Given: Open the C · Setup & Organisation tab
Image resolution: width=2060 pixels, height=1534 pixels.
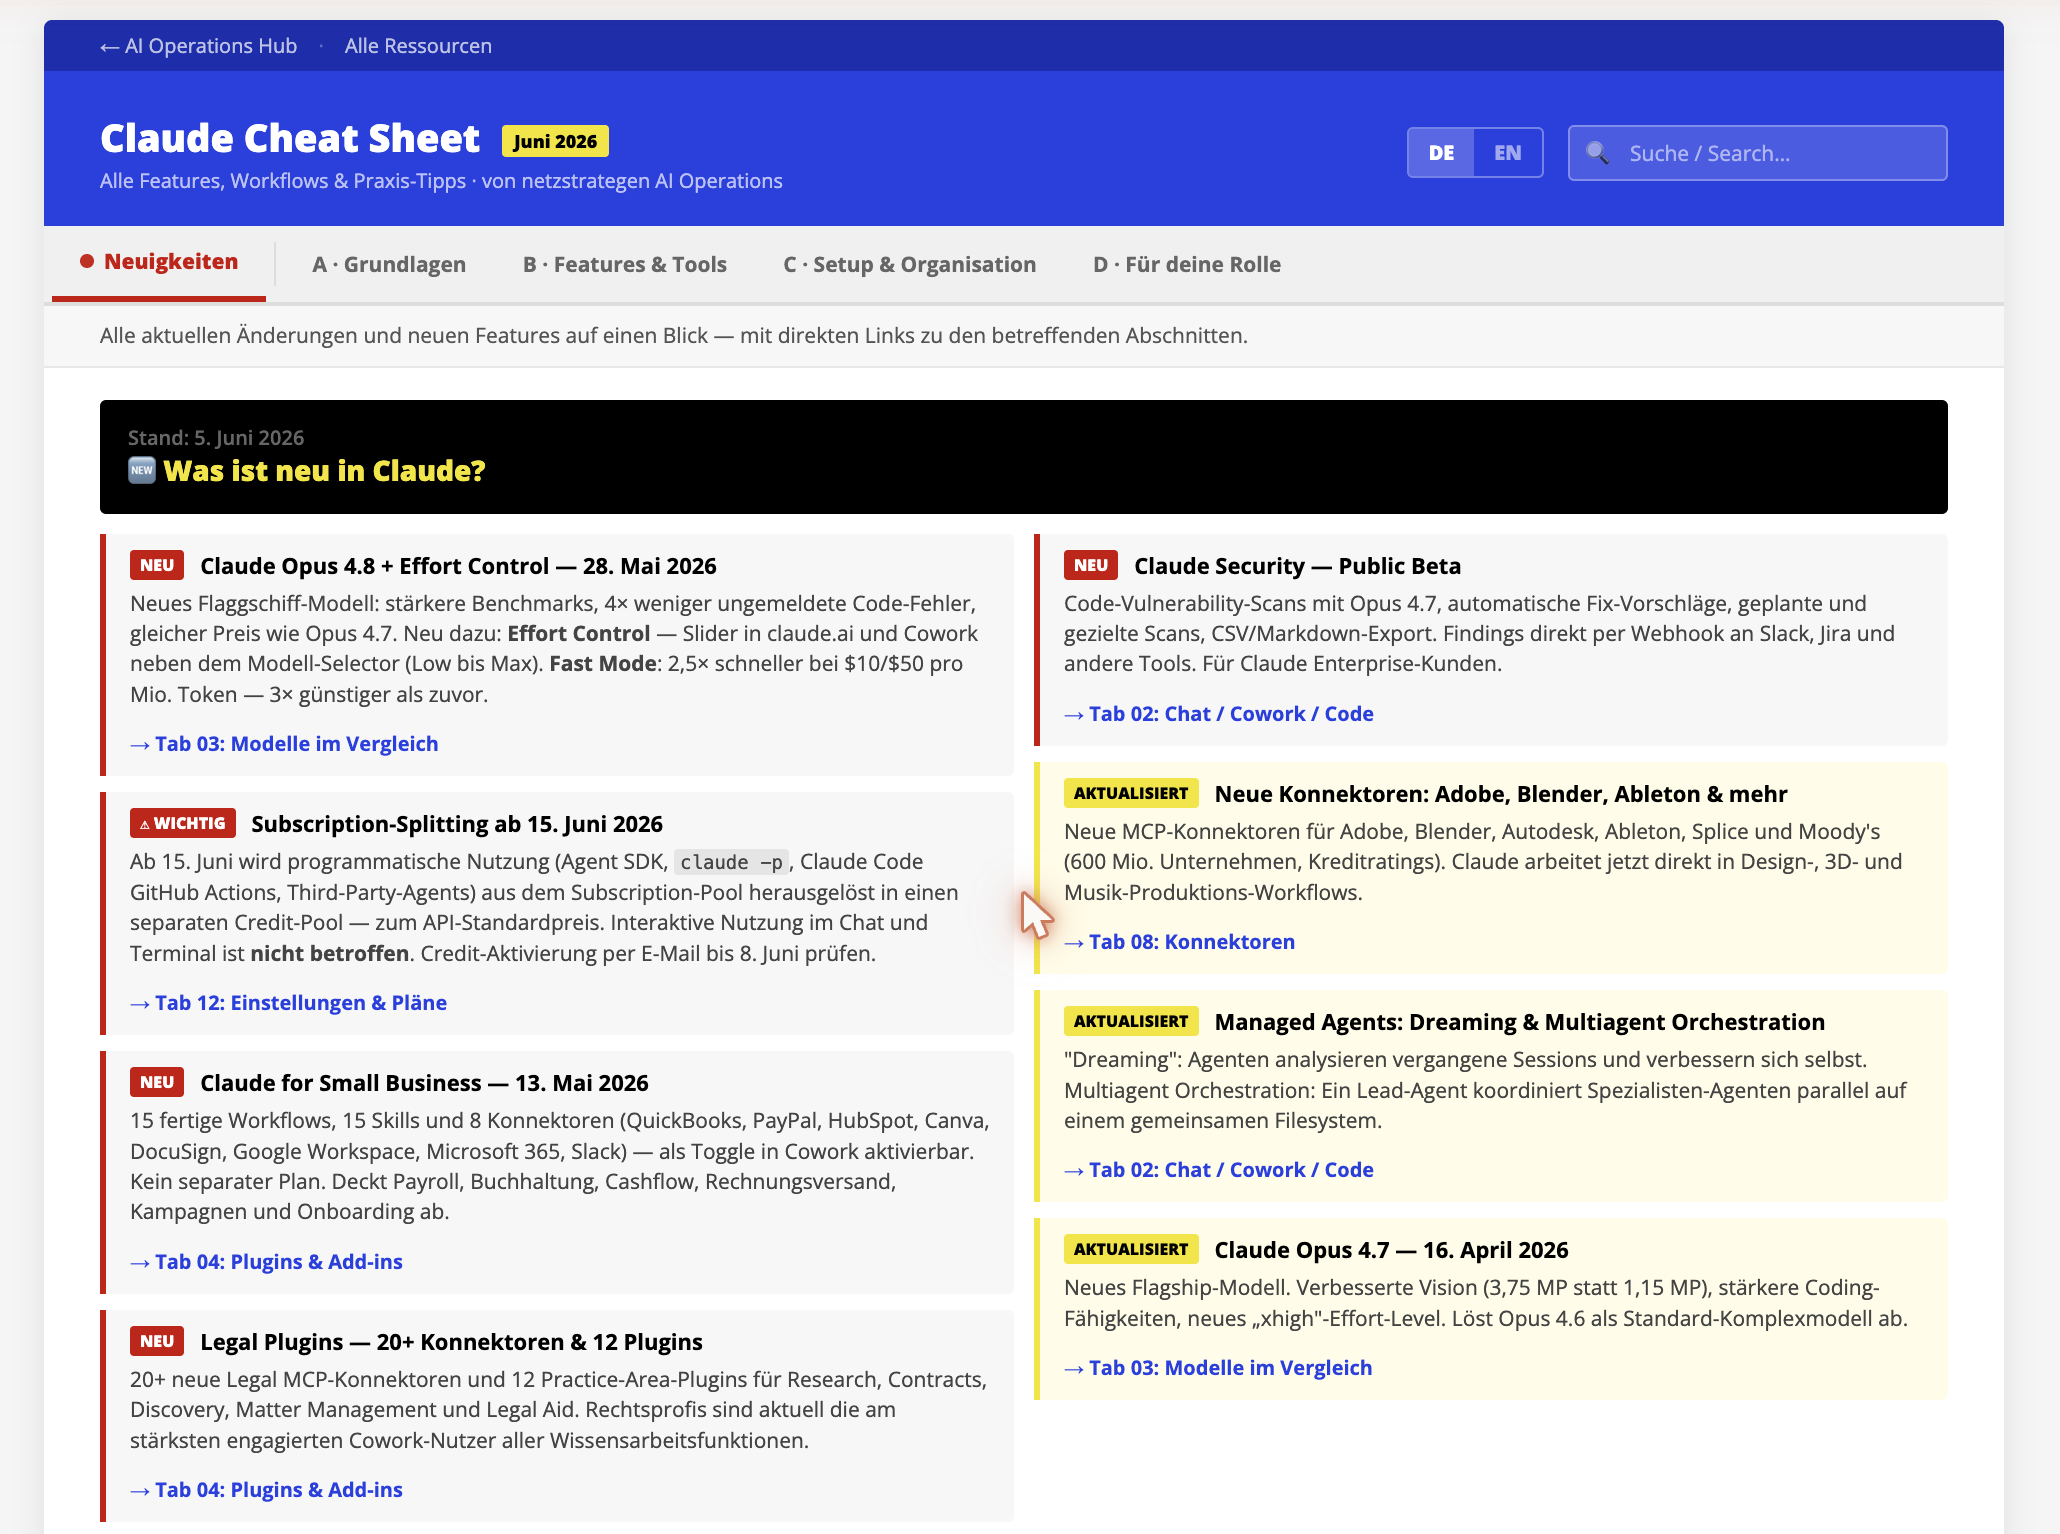Looking at the screenshot, I should [910, 265].
